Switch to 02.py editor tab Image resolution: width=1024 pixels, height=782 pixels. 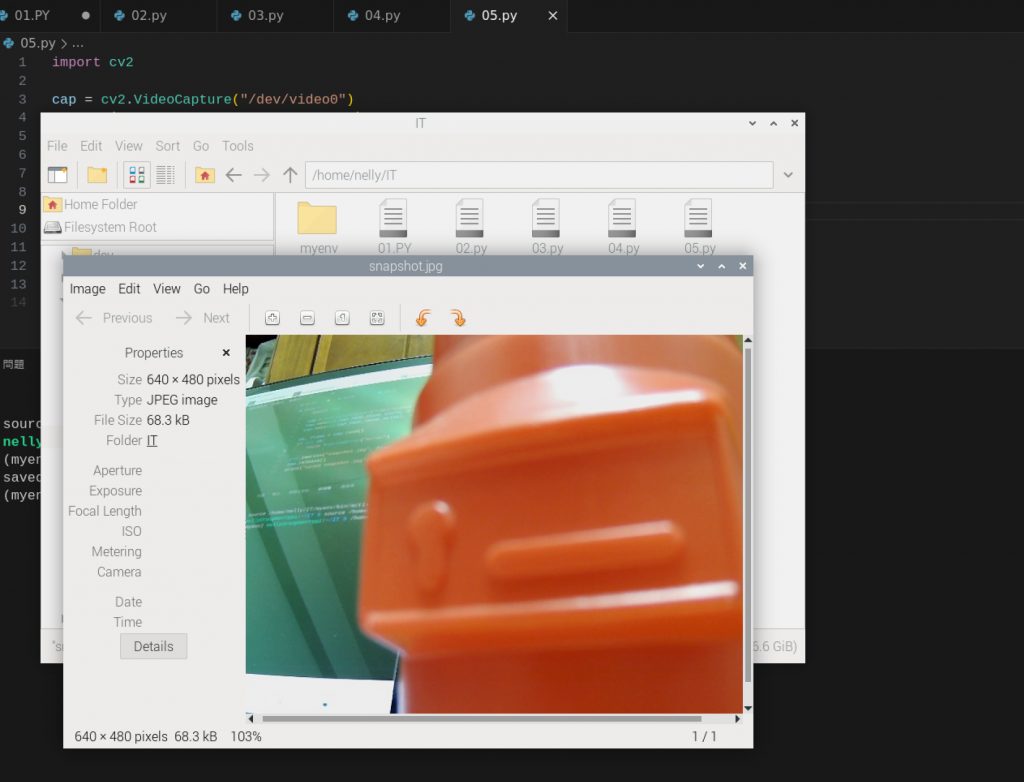click(159, 15)
